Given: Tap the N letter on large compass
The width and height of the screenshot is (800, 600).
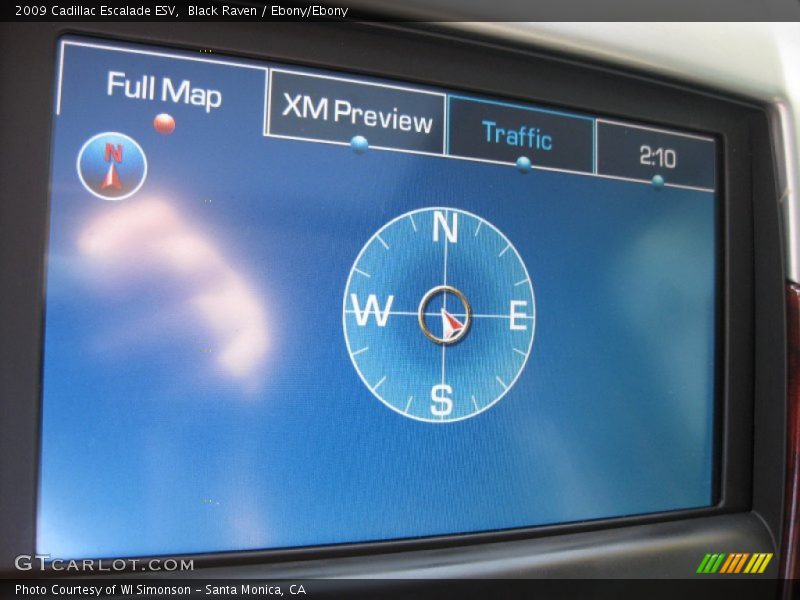Looking at the screenshot, I should [x=445, y=227].
